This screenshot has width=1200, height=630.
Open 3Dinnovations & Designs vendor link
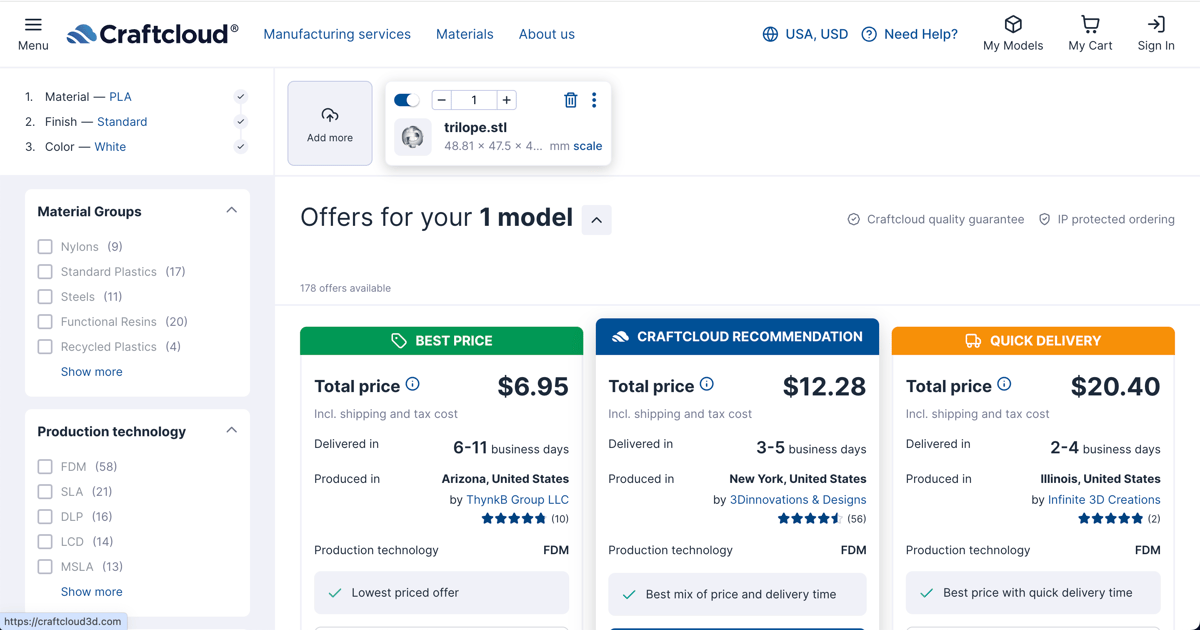[x=798, y=500]
